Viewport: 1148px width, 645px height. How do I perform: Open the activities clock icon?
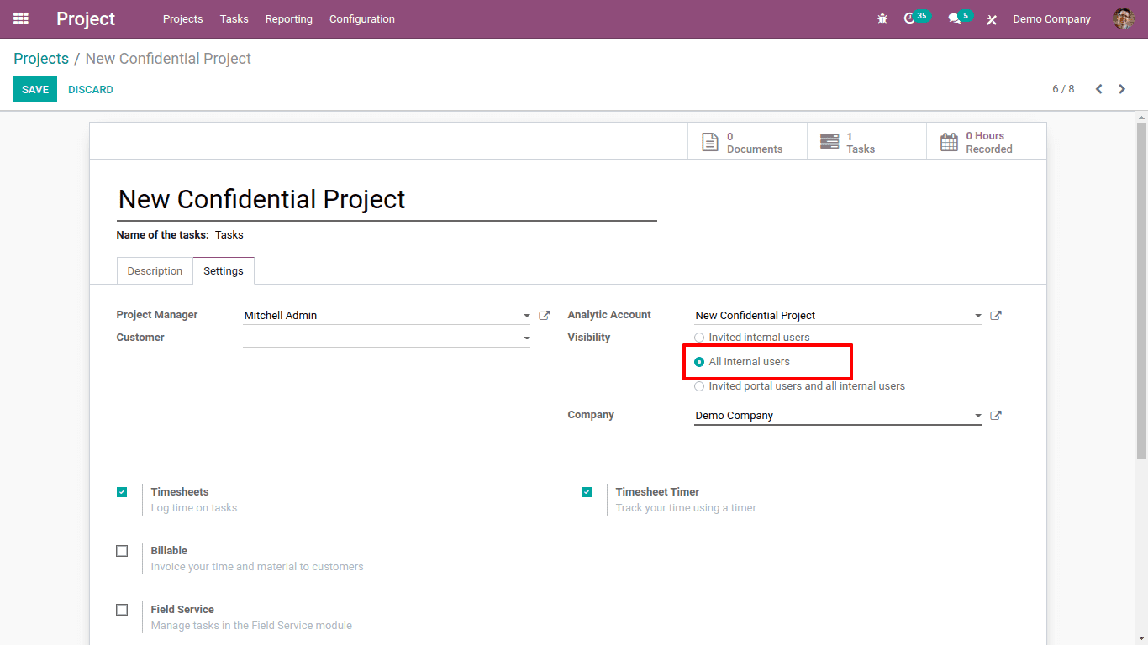(x=909, y=18)
